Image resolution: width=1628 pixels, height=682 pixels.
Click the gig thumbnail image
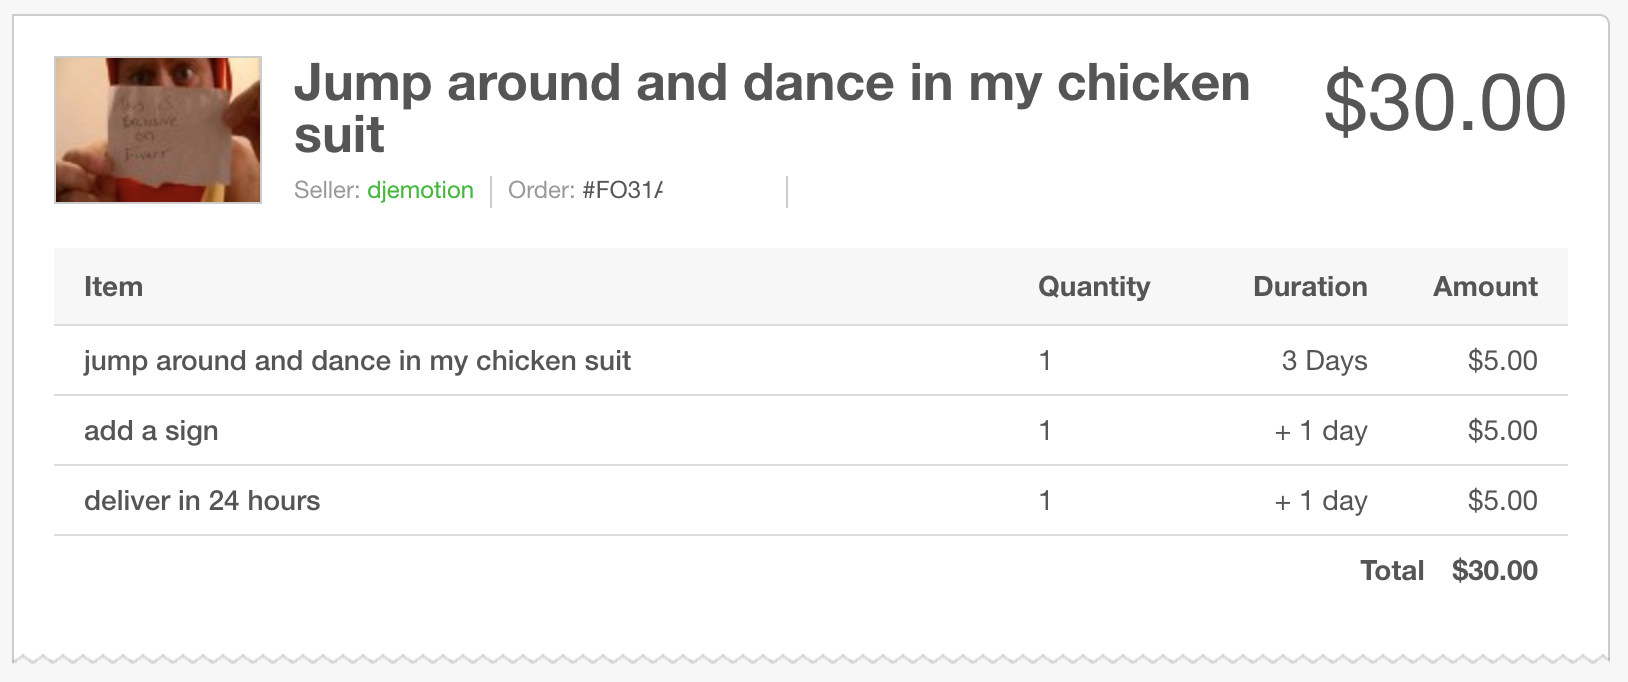click(158, 130)
